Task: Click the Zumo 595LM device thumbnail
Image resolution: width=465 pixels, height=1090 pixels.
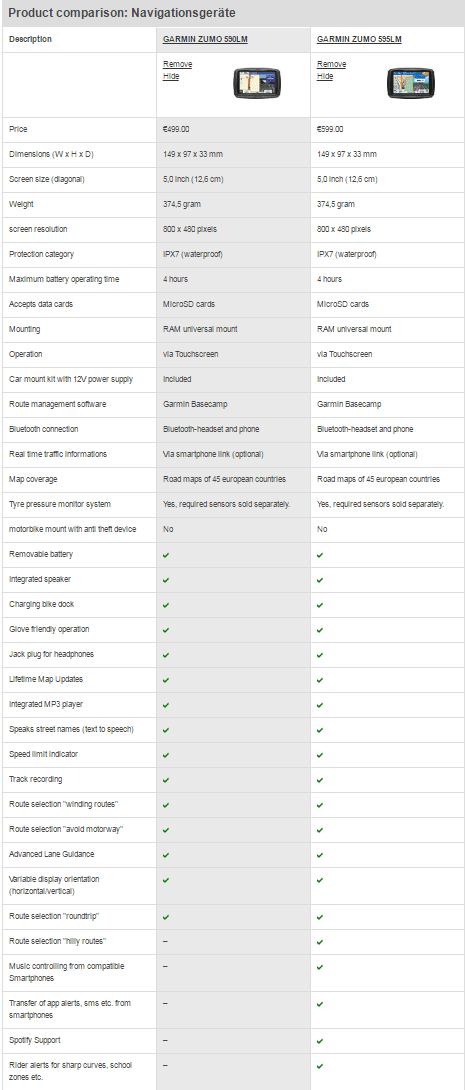Action: (411, 83)
